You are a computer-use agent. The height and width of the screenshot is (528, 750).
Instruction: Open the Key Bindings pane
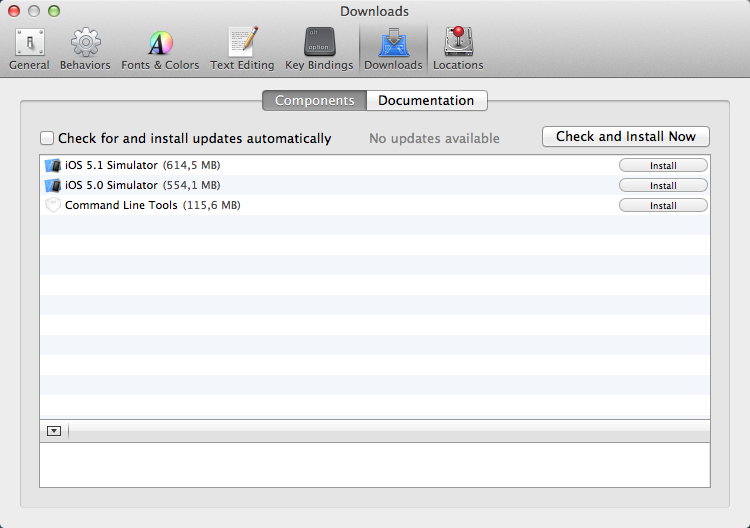(319, 49)
